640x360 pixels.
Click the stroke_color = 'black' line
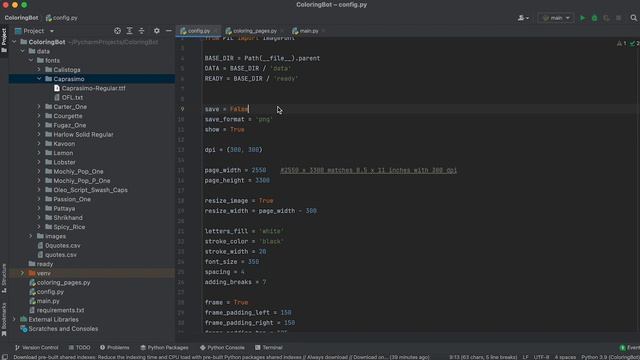[244, 241]
